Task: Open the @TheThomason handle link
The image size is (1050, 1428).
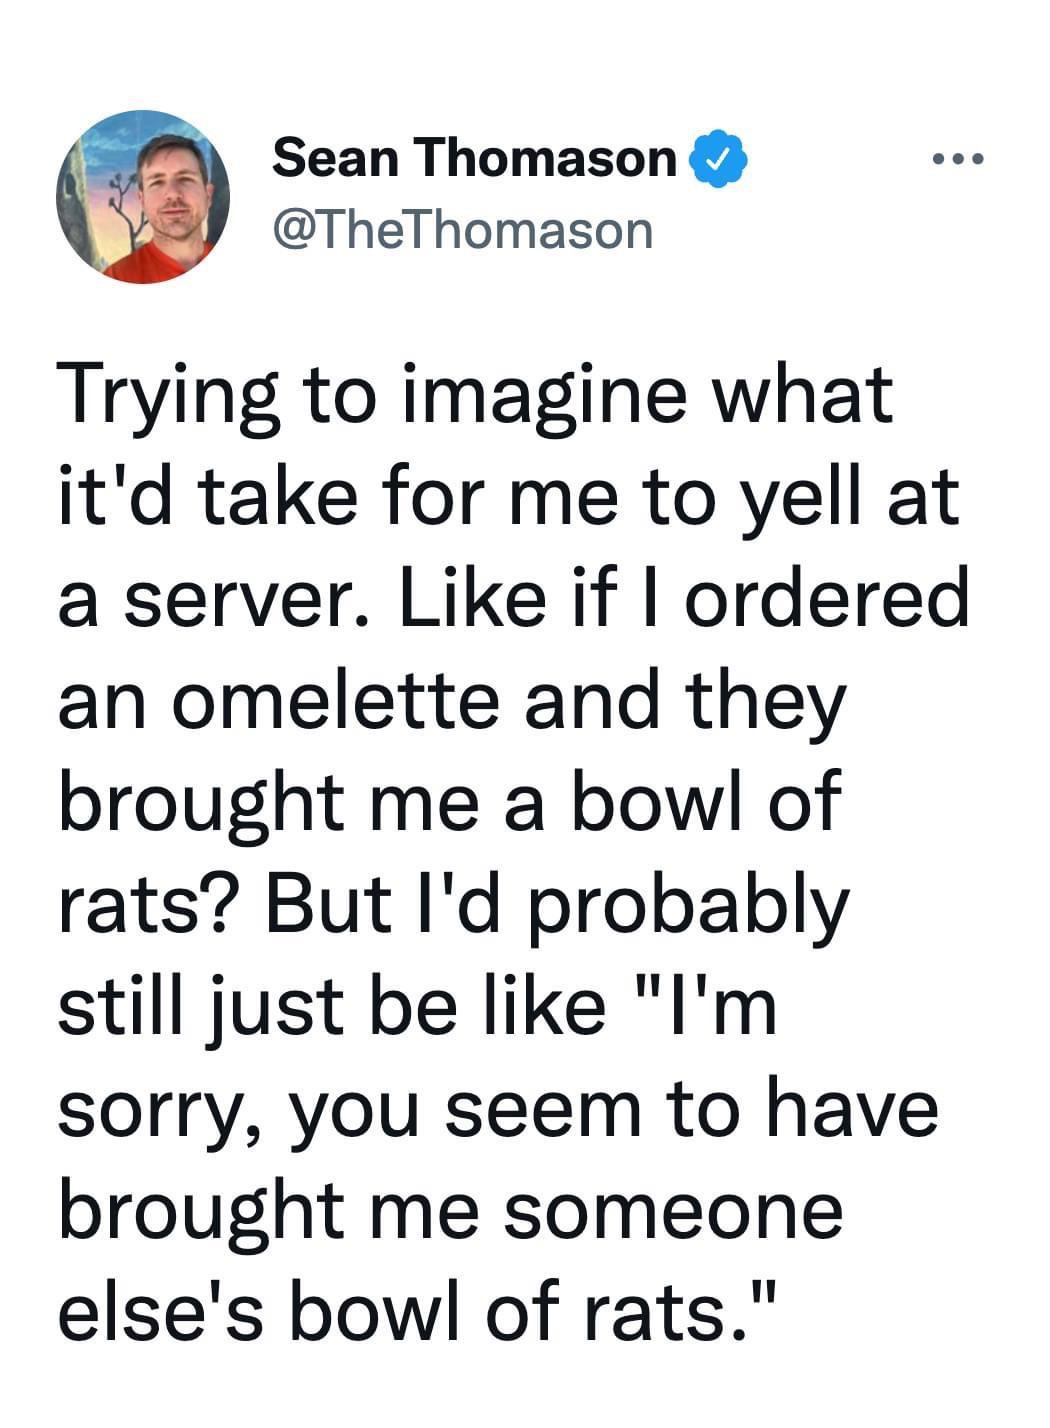Action: [462, 230]
